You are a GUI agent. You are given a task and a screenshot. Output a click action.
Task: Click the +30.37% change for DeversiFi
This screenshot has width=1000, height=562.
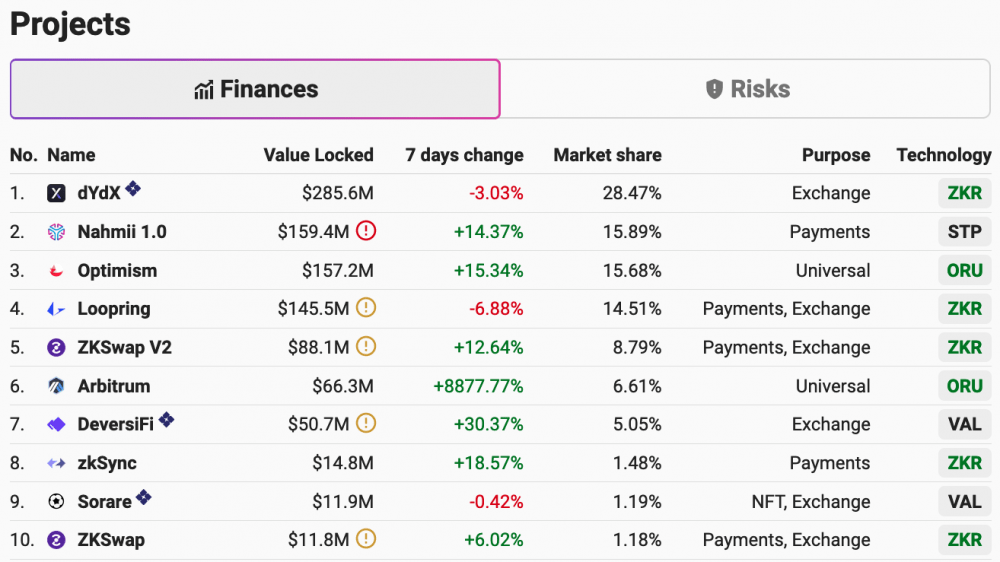(x=489, y=425)
